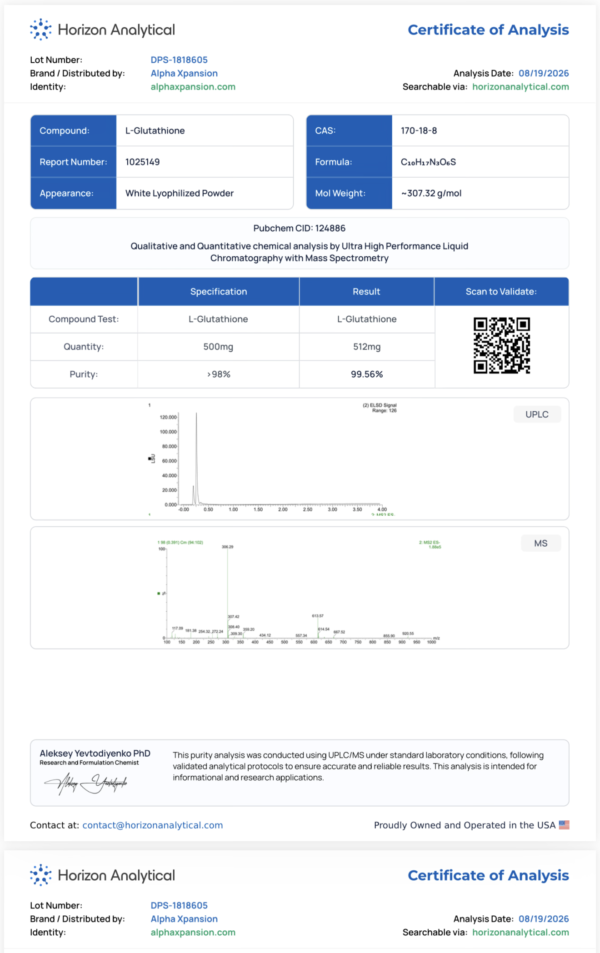
Task: Click the Certificate of Analysis title on the second page
Action: [488, 875]
